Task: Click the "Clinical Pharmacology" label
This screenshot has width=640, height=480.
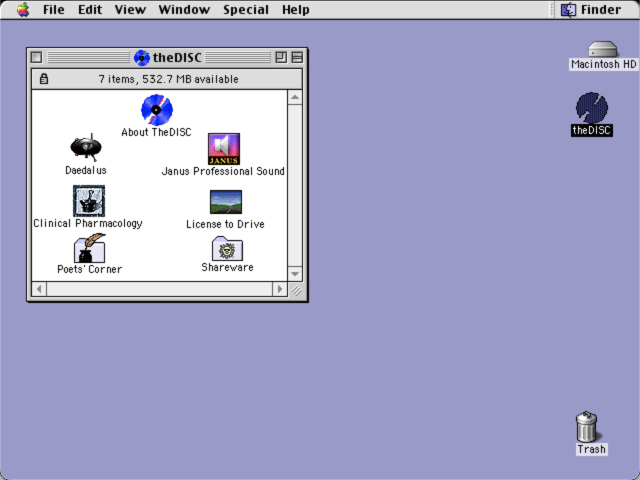Action: click(88, 224)
